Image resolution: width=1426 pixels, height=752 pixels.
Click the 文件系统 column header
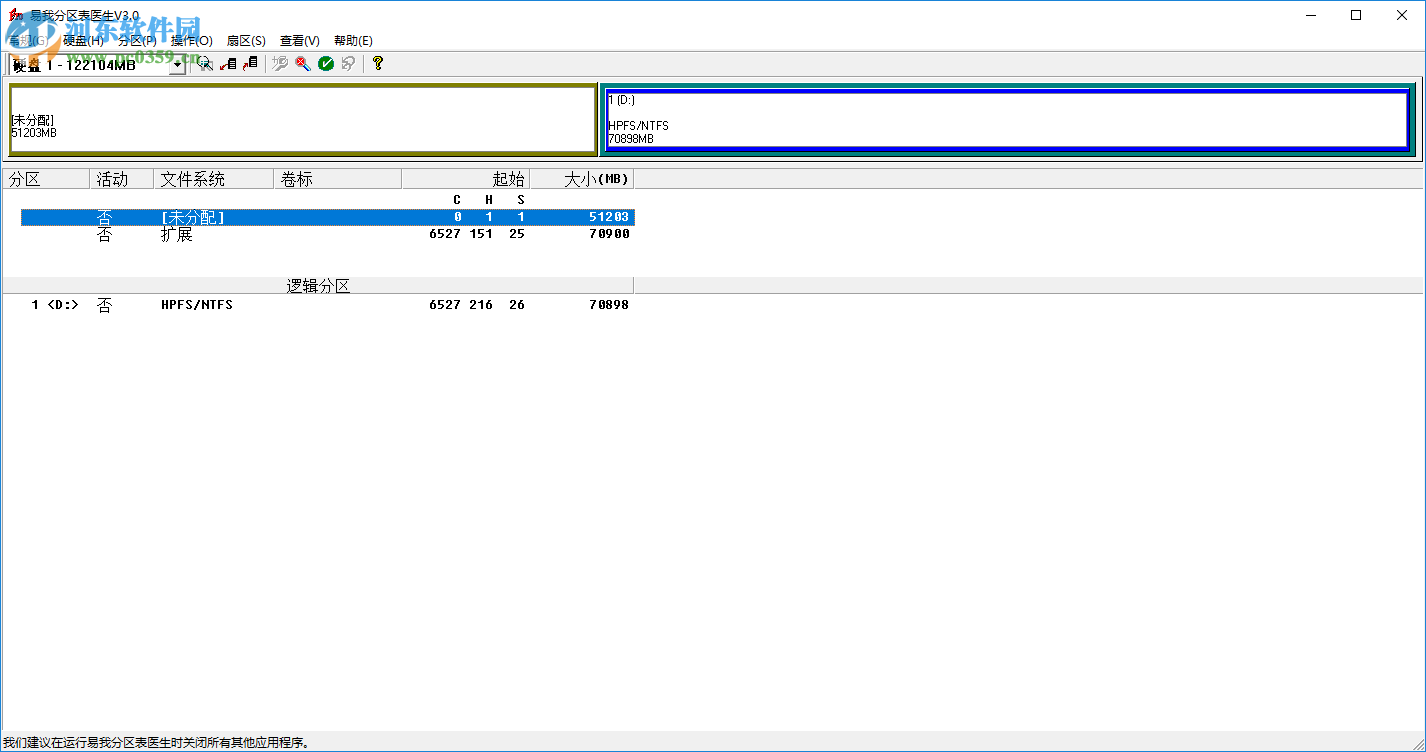tap(213, 179)
